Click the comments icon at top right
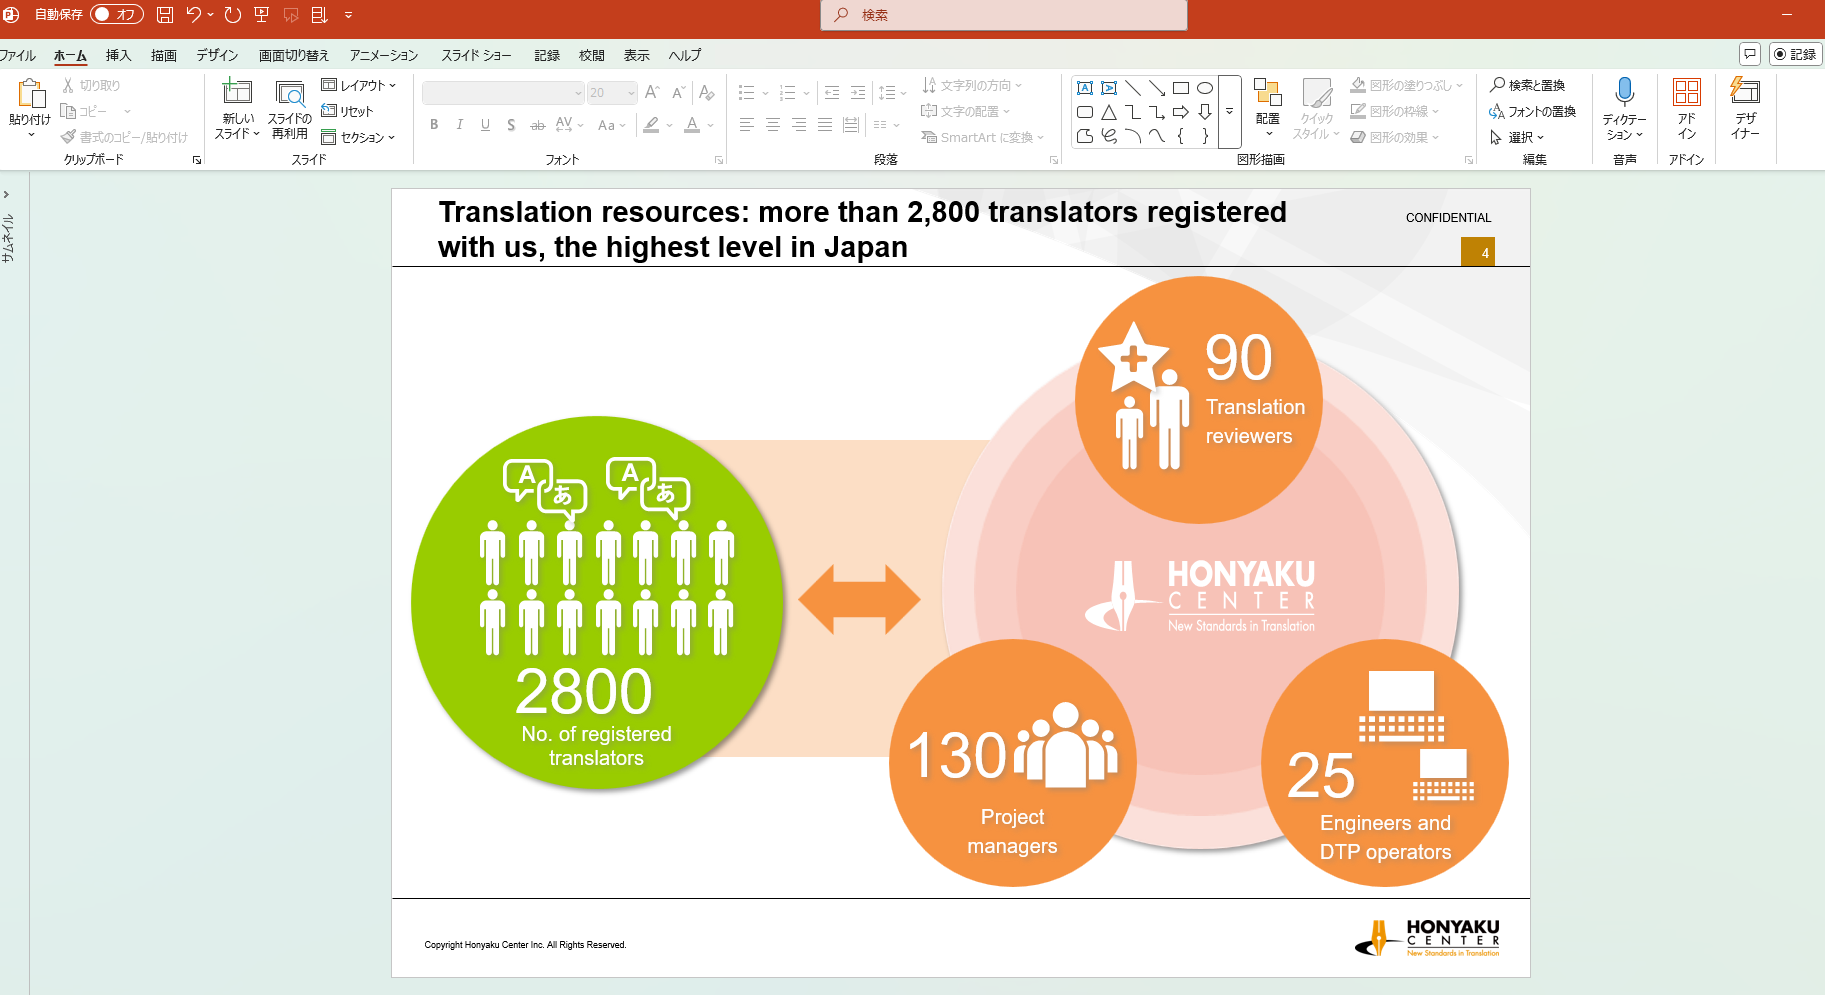Screen dimensions: 1825x995 (x=1750, y=54)
